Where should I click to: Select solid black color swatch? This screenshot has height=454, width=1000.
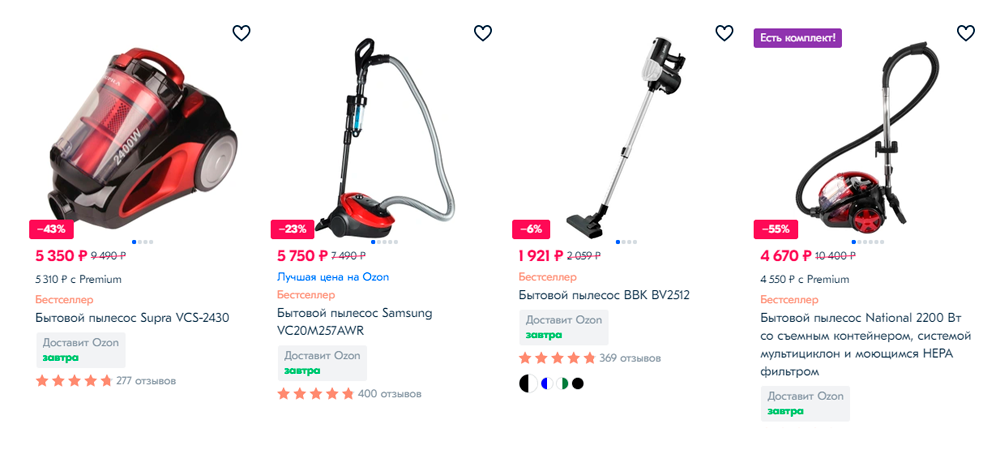(x=578, y=383)
